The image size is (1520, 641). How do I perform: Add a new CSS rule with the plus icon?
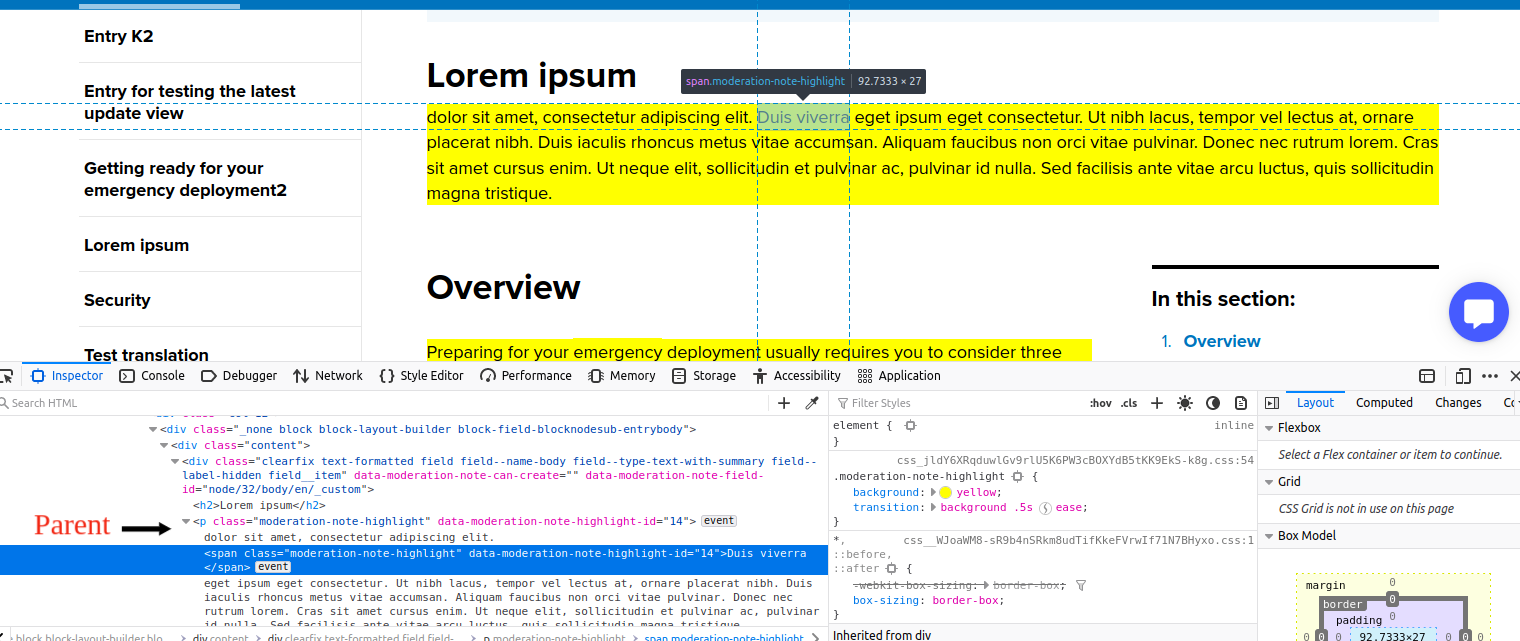coord(1156,402)
